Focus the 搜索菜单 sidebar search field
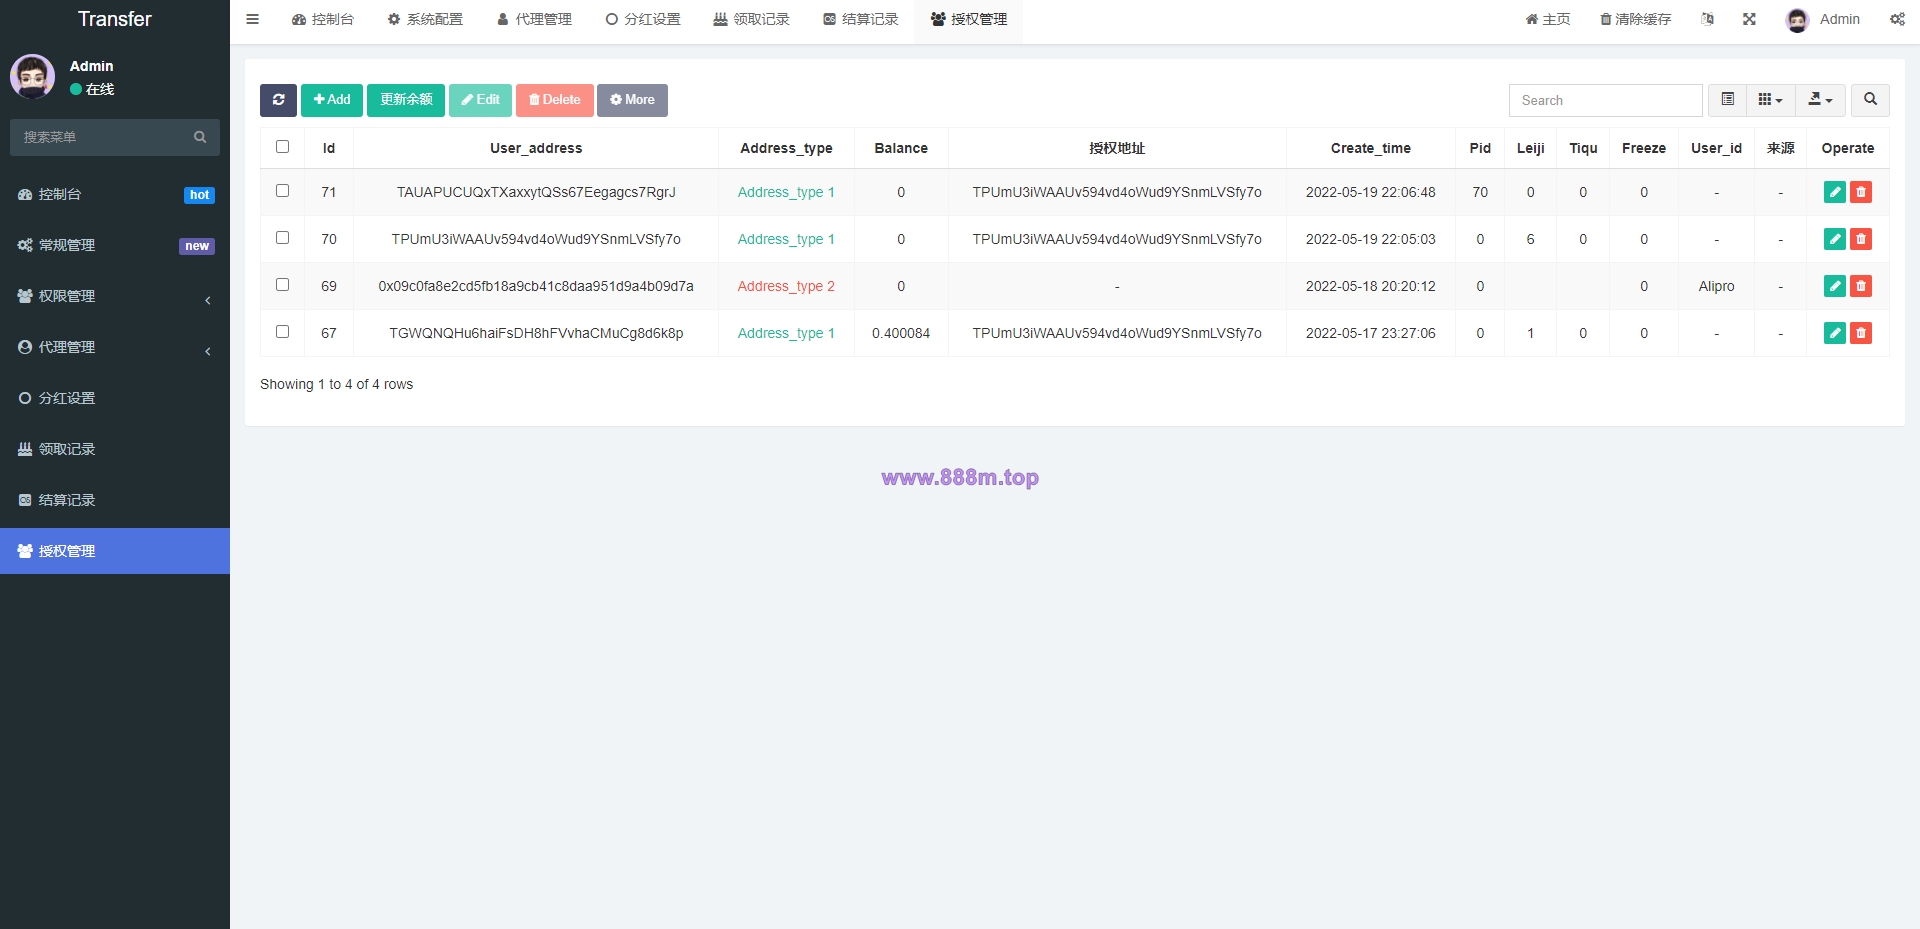 (x=100, y=137)
